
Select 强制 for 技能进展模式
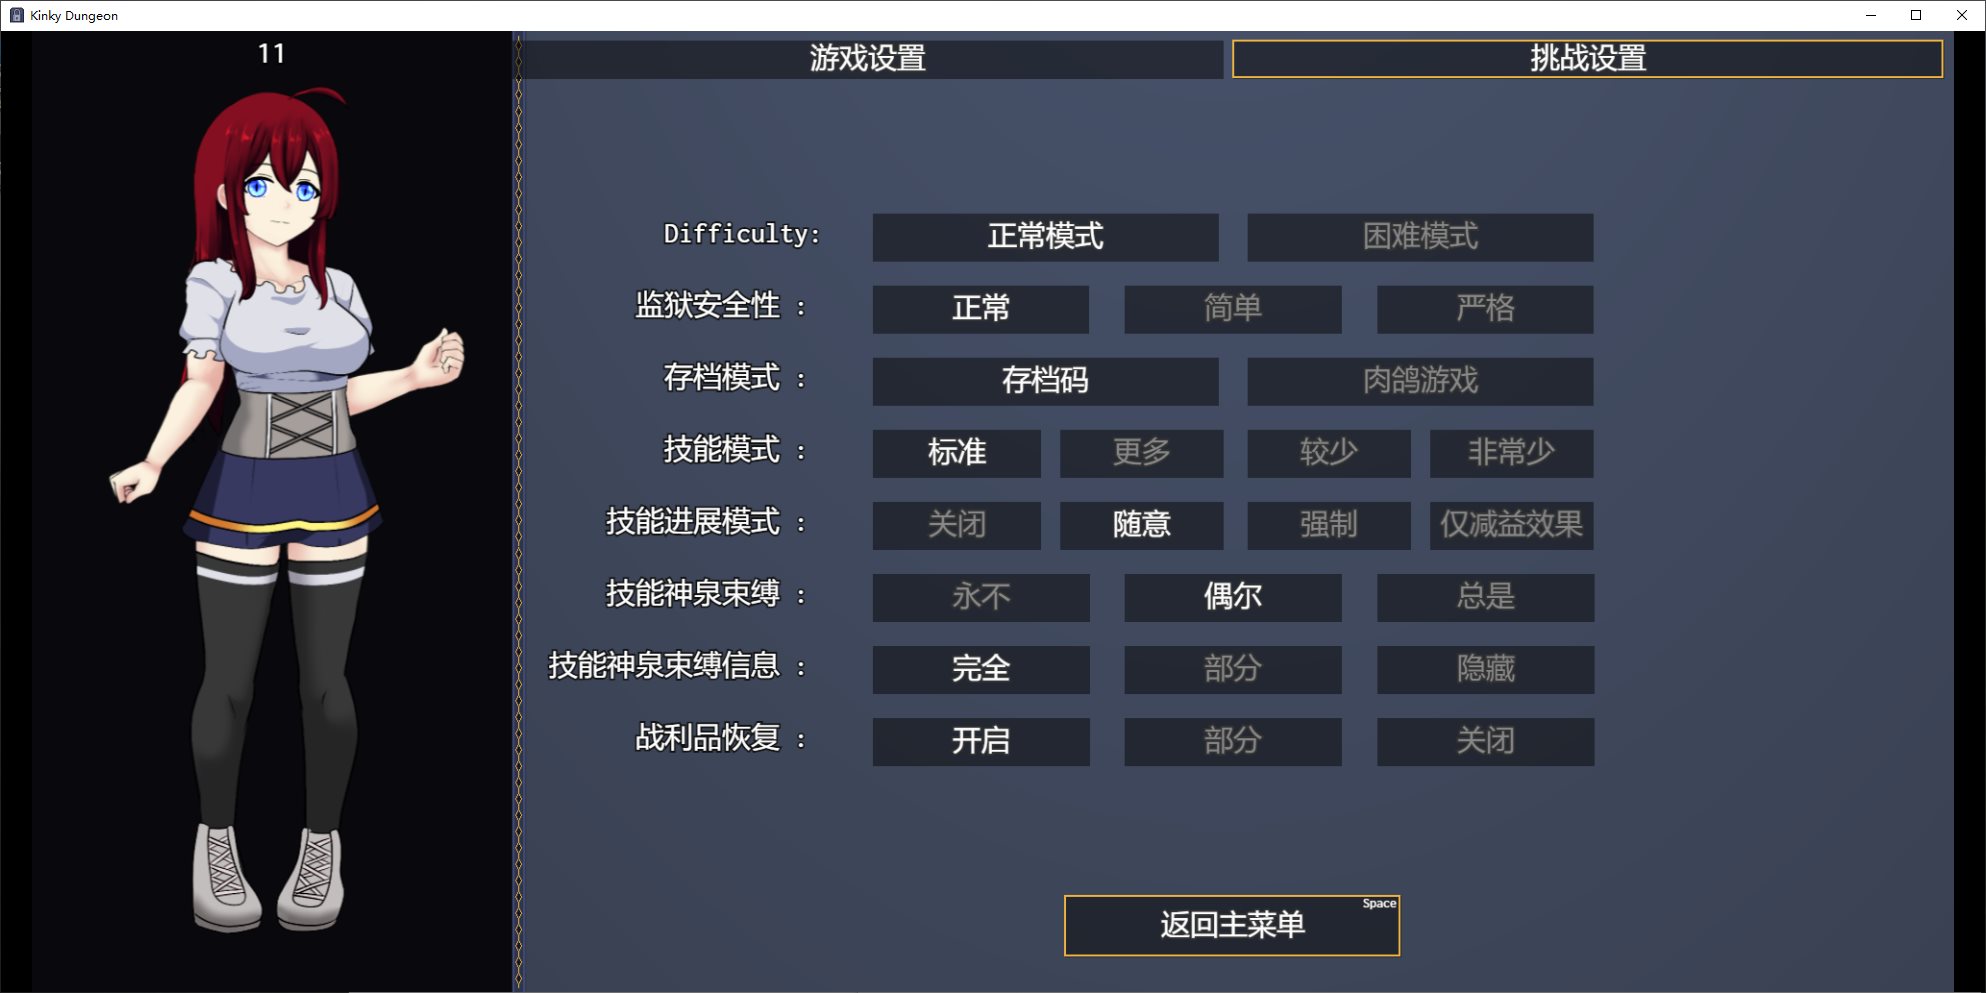[x=1328, y=525]
